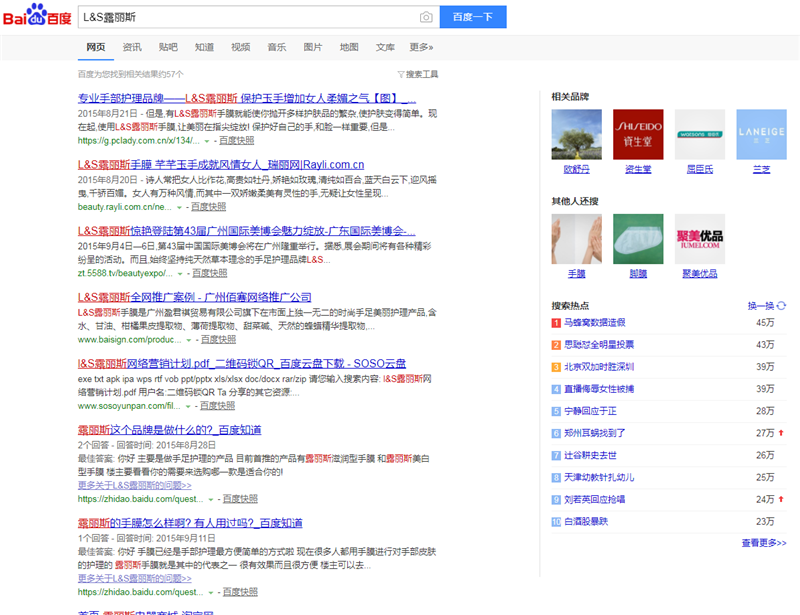800x615 pixels.
Task: Switch to the 图片 tab
Action: point(313,47)
